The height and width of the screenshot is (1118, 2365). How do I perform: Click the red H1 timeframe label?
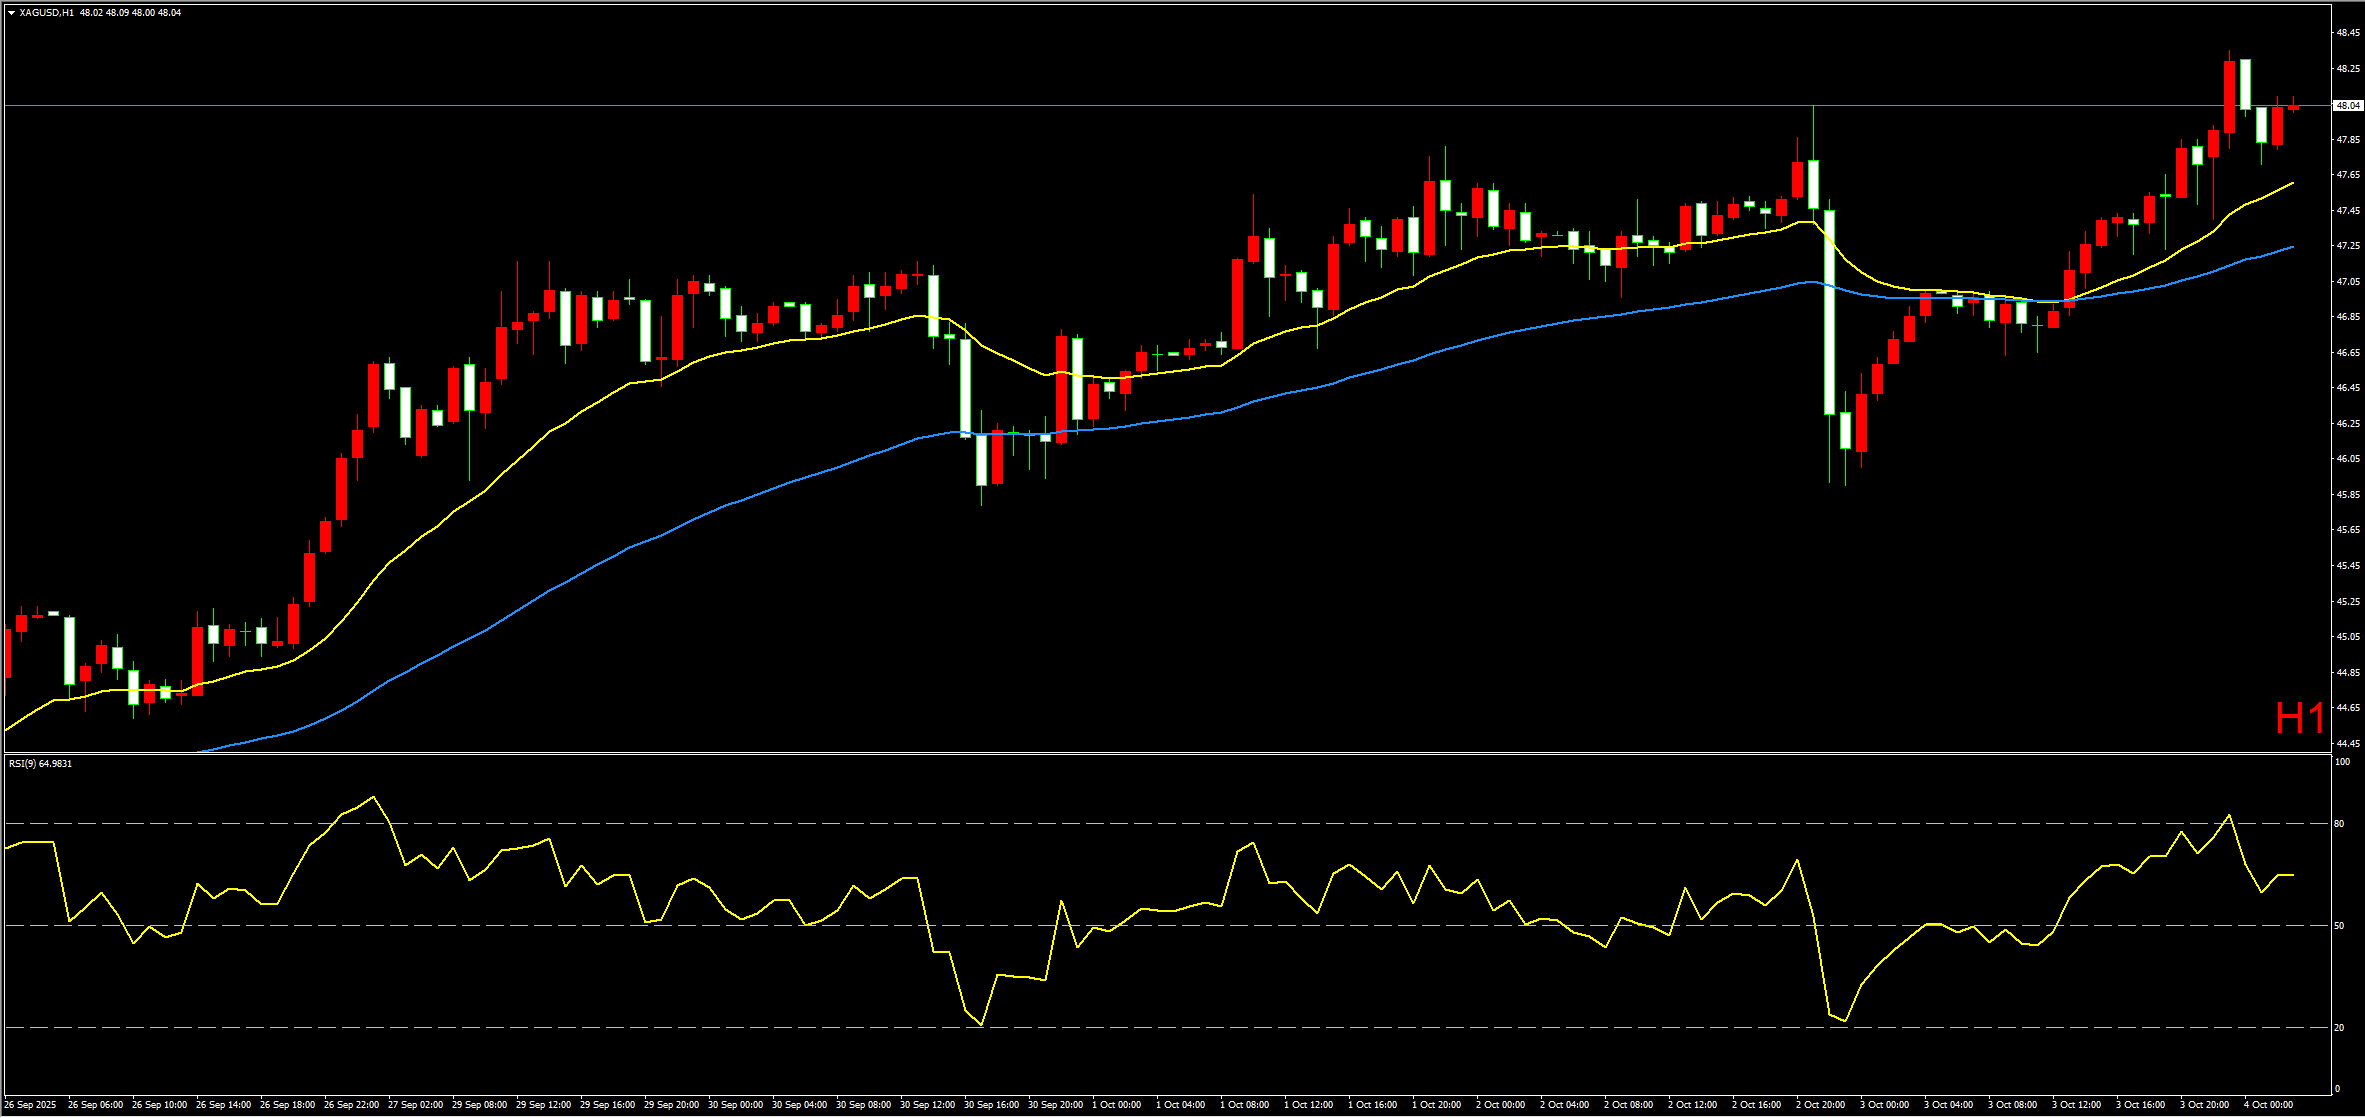(2299, 718)
